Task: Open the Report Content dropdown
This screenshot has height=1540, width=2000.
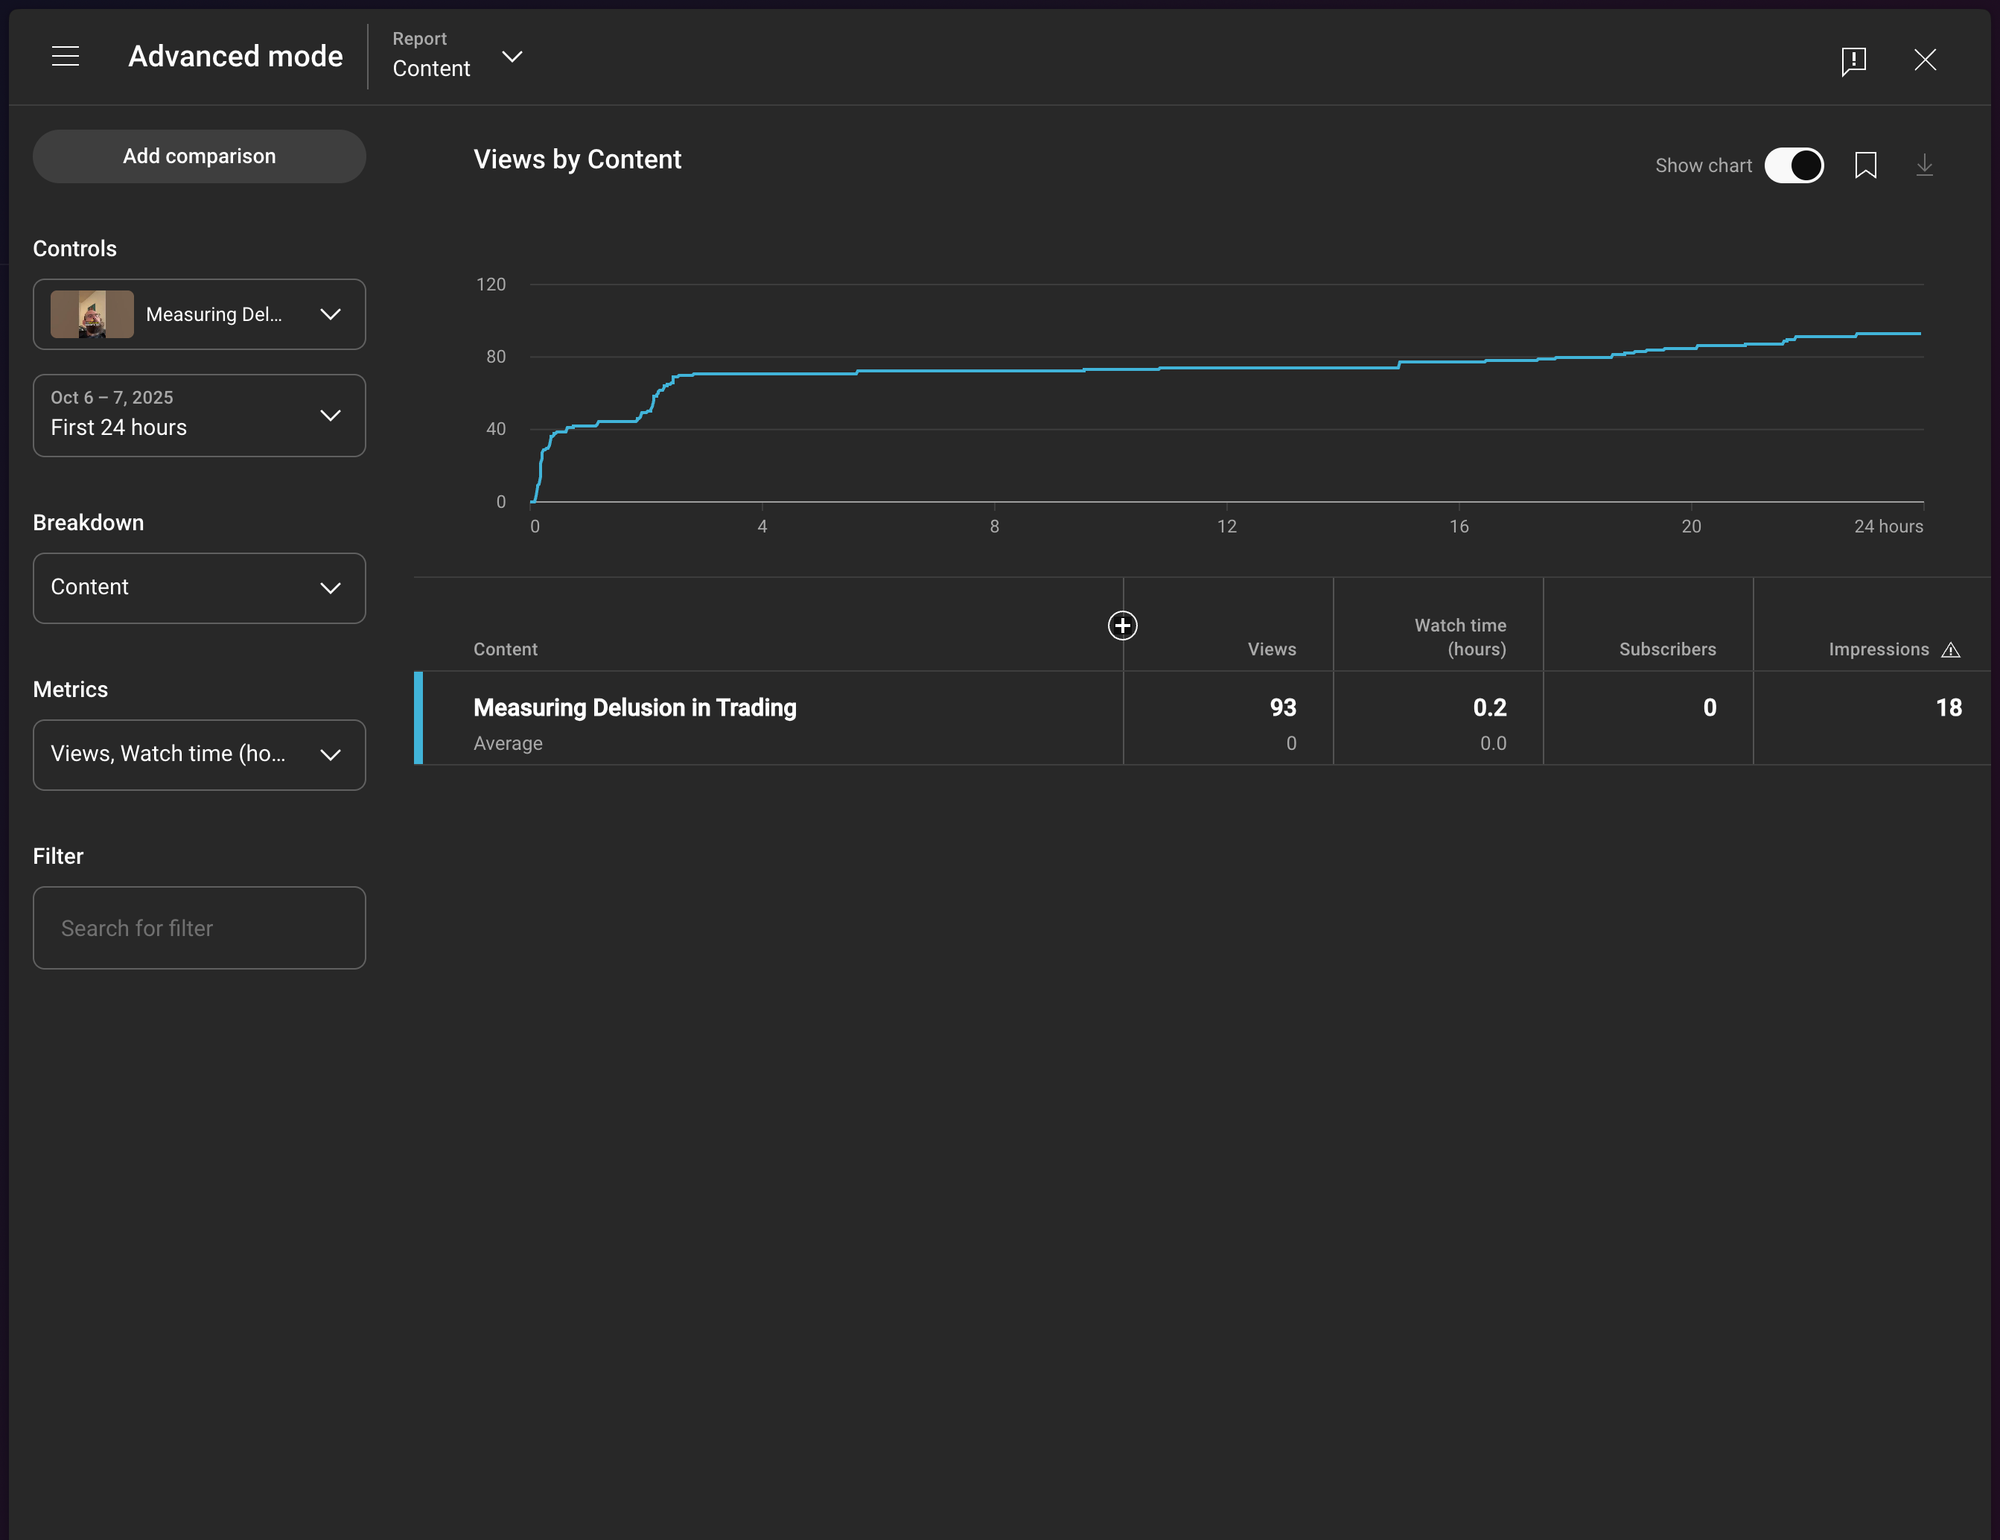Action: 457,57
